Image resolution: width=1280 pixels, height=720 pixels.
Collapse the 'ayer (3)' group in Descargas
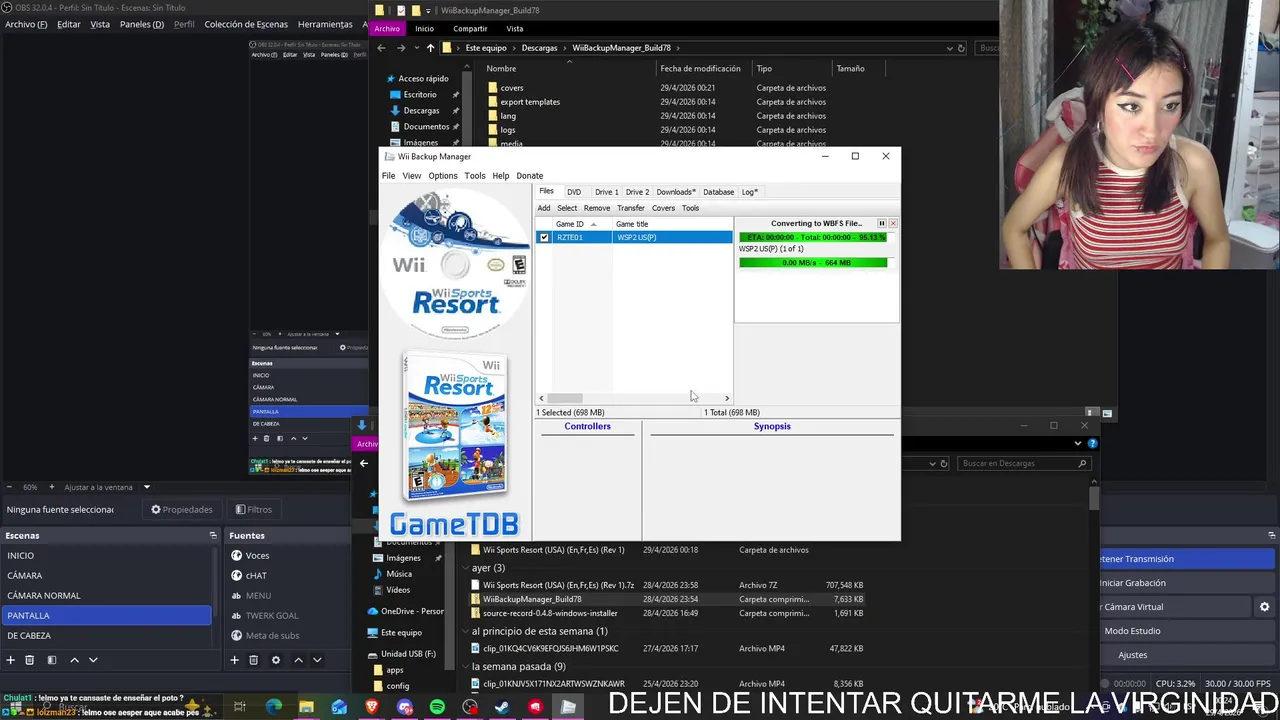[466, 568]
